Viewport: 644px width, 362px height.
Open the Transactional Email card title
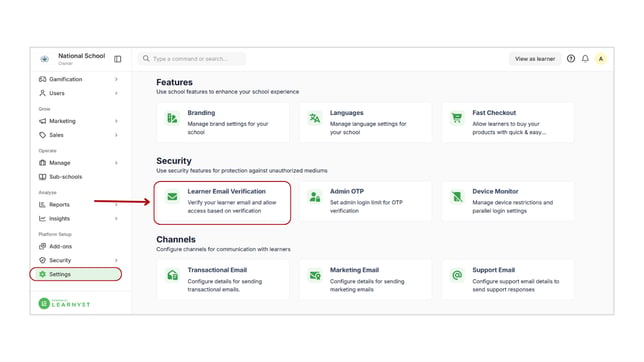coord(217,270)
